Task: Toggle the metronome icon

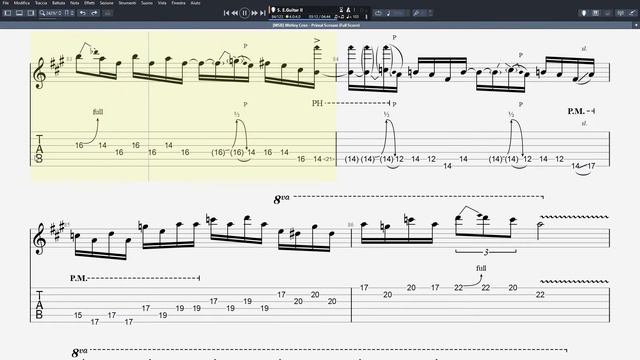Action: point(349,9)
